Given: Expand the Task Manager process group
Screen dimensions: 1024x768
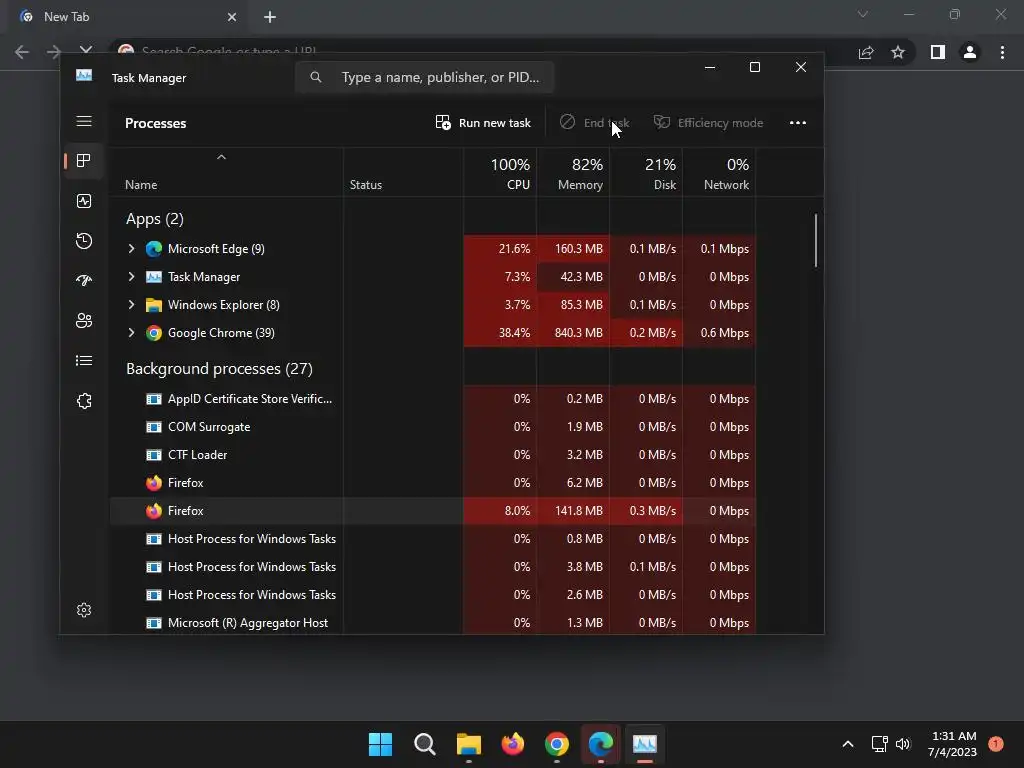Looking at the screenshot, I should click(x=131, y=277).
